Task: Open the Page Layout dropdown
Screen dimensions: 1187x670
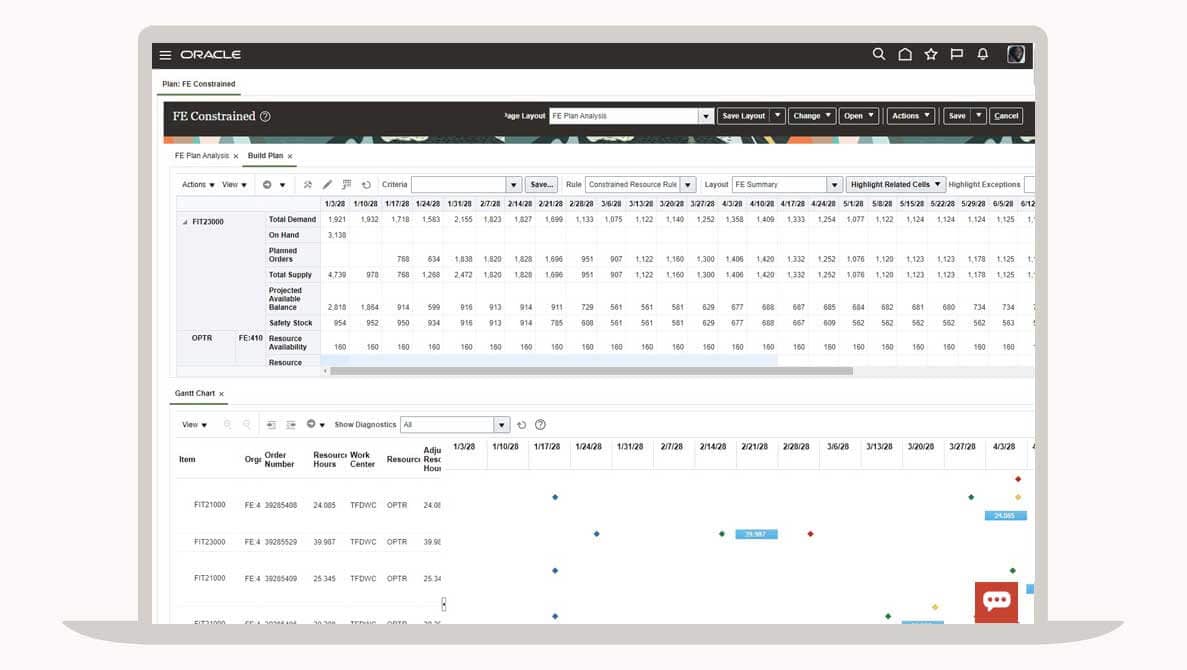Action: coord(706,116)
